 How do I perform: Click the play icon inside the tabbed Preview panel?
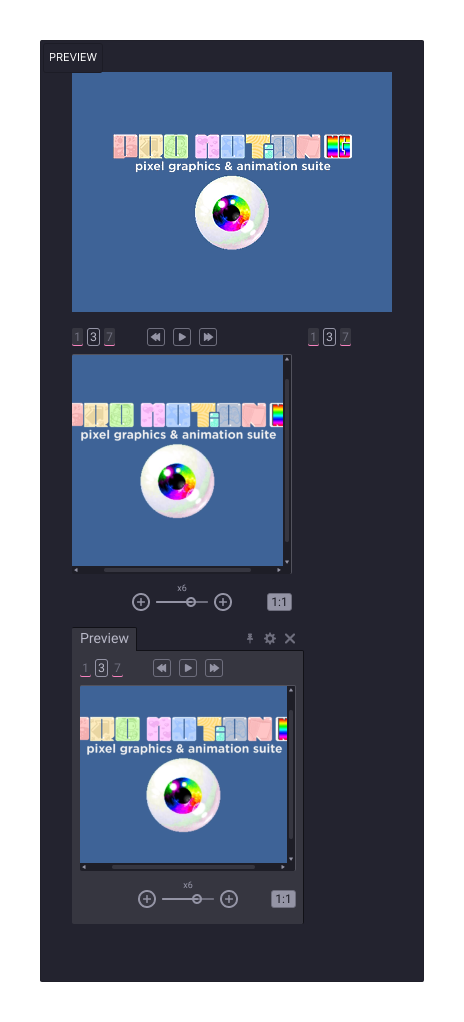click(x=188, y=668)
